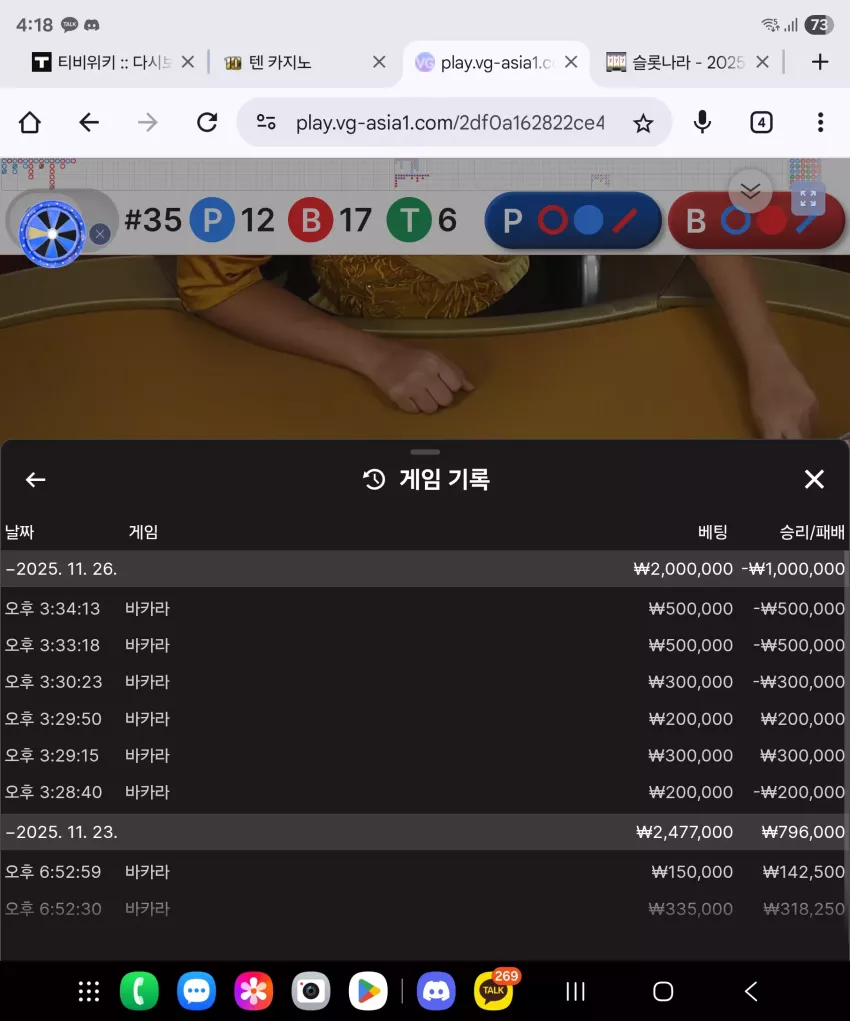850x1021 pixels.
Task: Open the 오후 6:52:30 바카라 record
Action: [x=424, y=908]
